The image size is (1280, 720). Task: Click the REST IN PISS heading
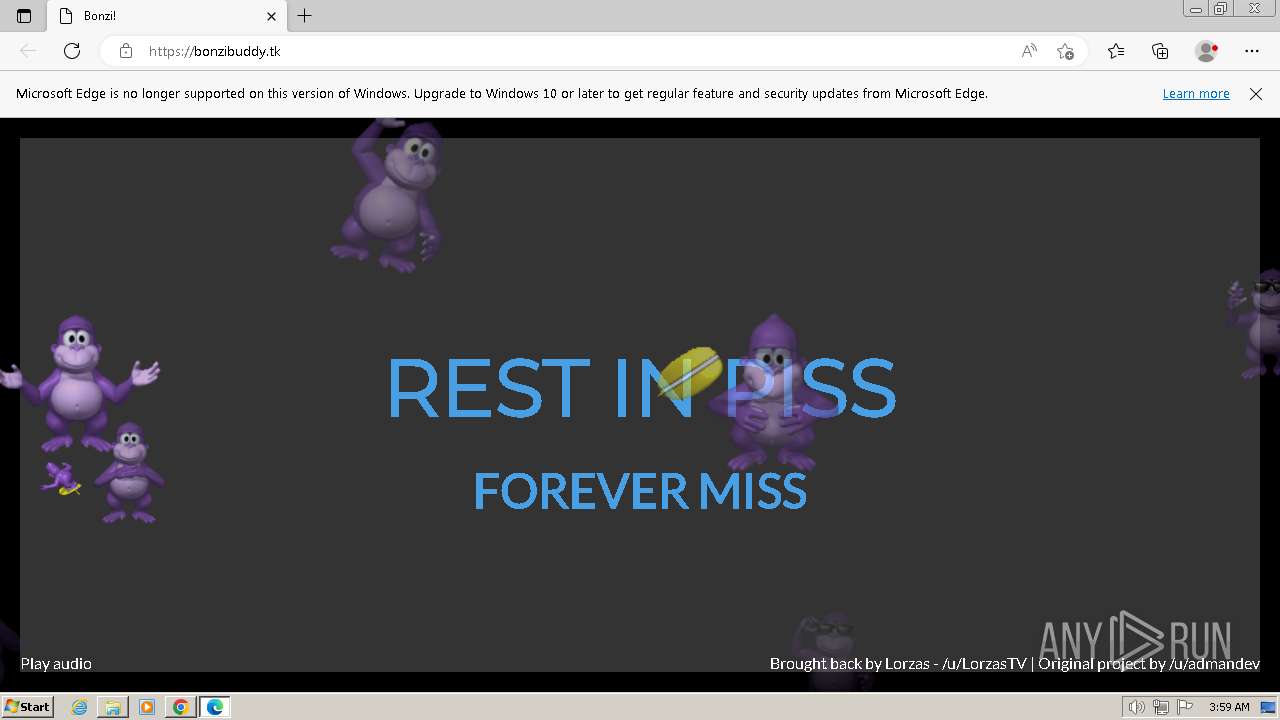tap(640, 388)
